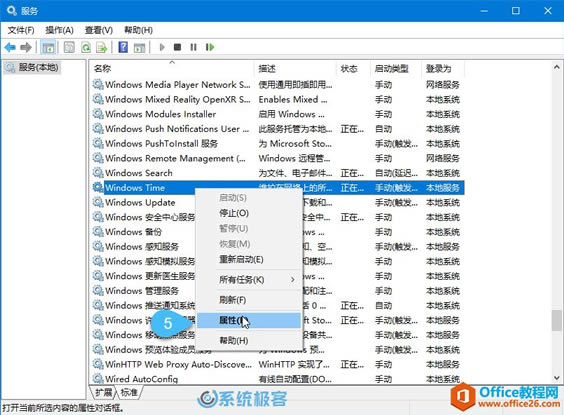564x415 pixels.
Task: Select the Windows Search service
Action: (x=139, y=173)
